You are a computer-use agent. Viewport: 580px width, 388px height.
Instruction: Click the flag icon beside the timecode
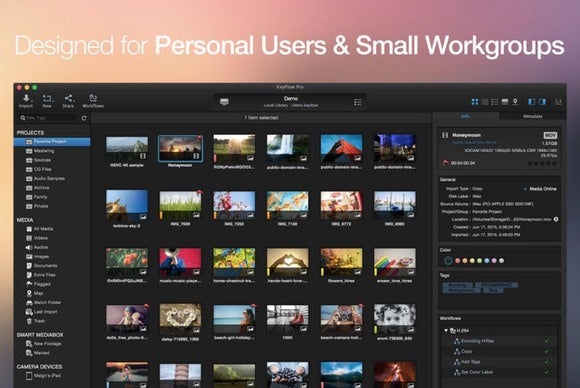tap(446, 163)
